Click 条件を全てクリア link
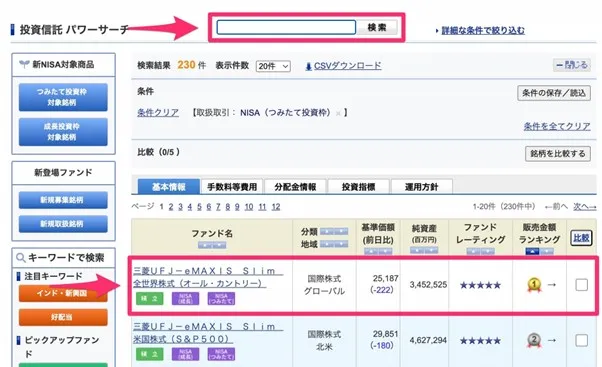Screen dimensions: 602x367 557,126
